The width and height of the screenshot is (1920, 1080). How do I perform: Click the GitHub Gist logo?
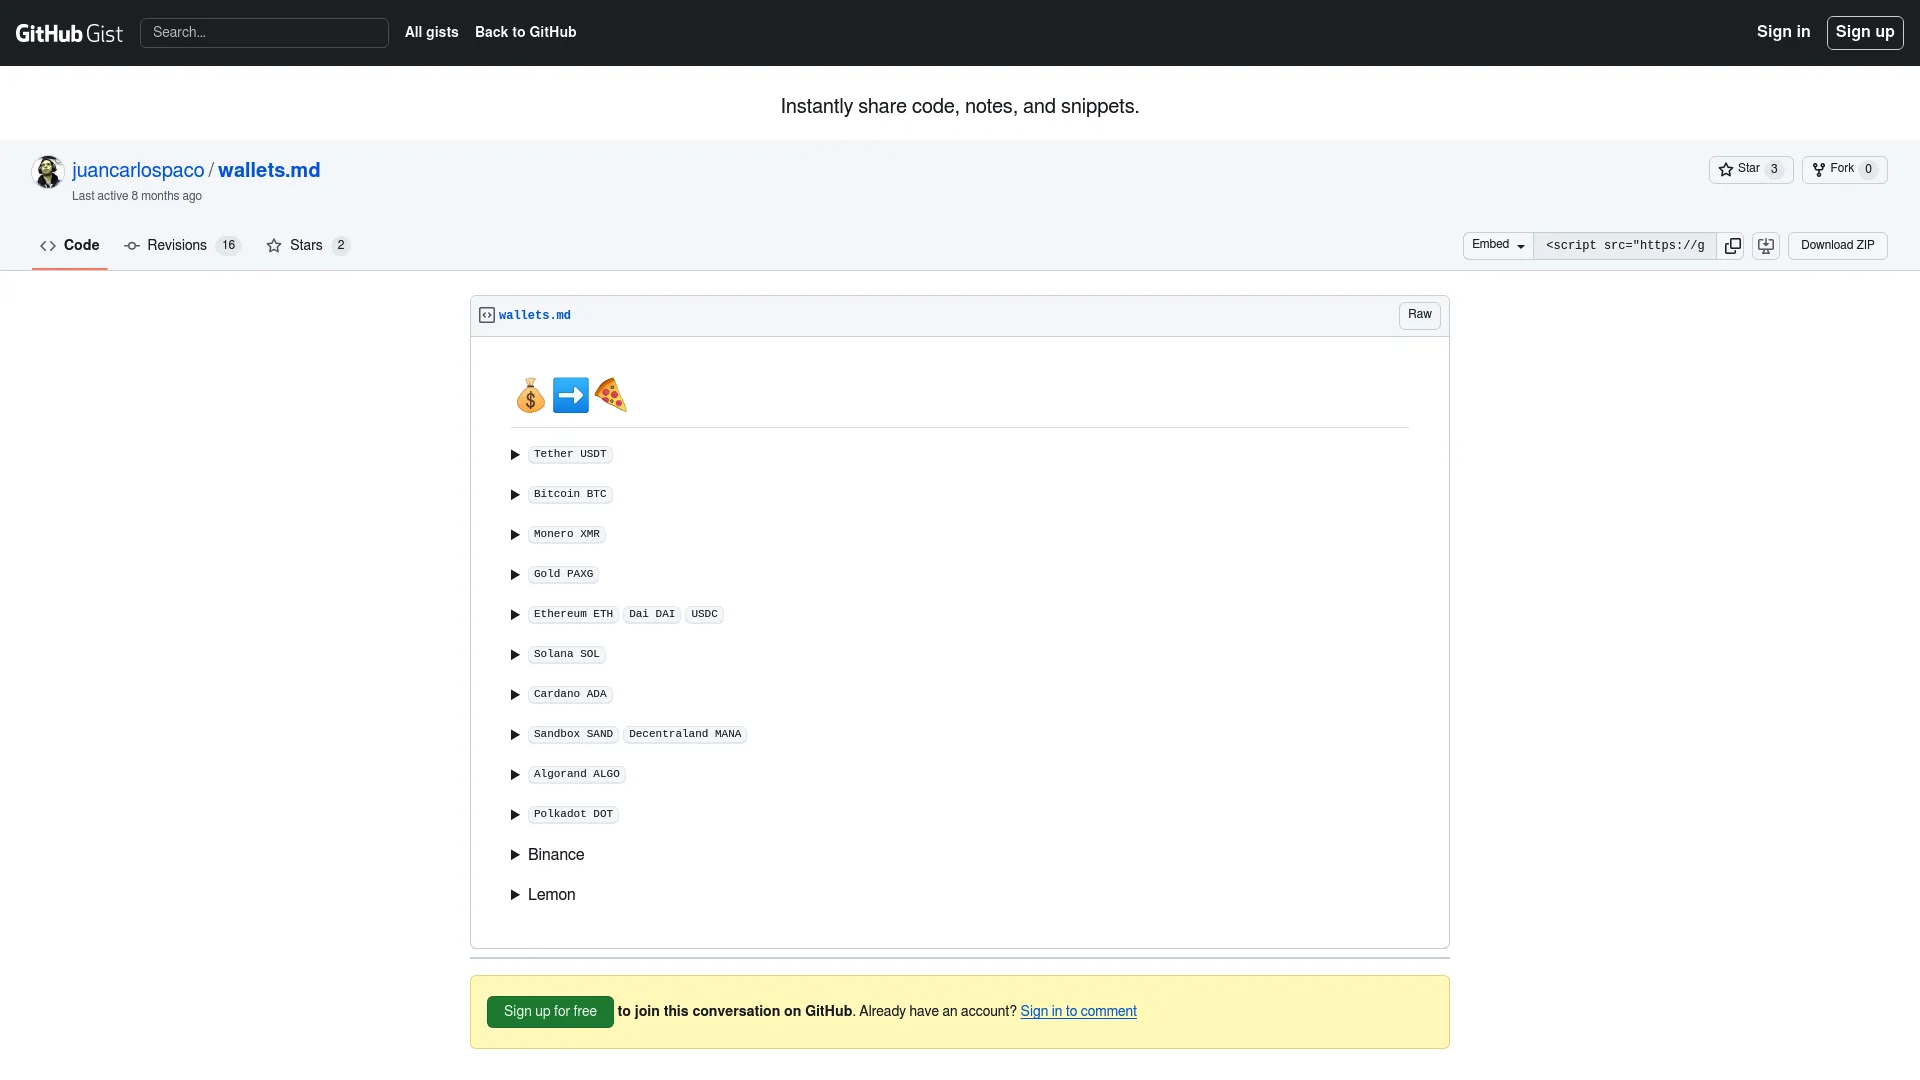point(69,33)
